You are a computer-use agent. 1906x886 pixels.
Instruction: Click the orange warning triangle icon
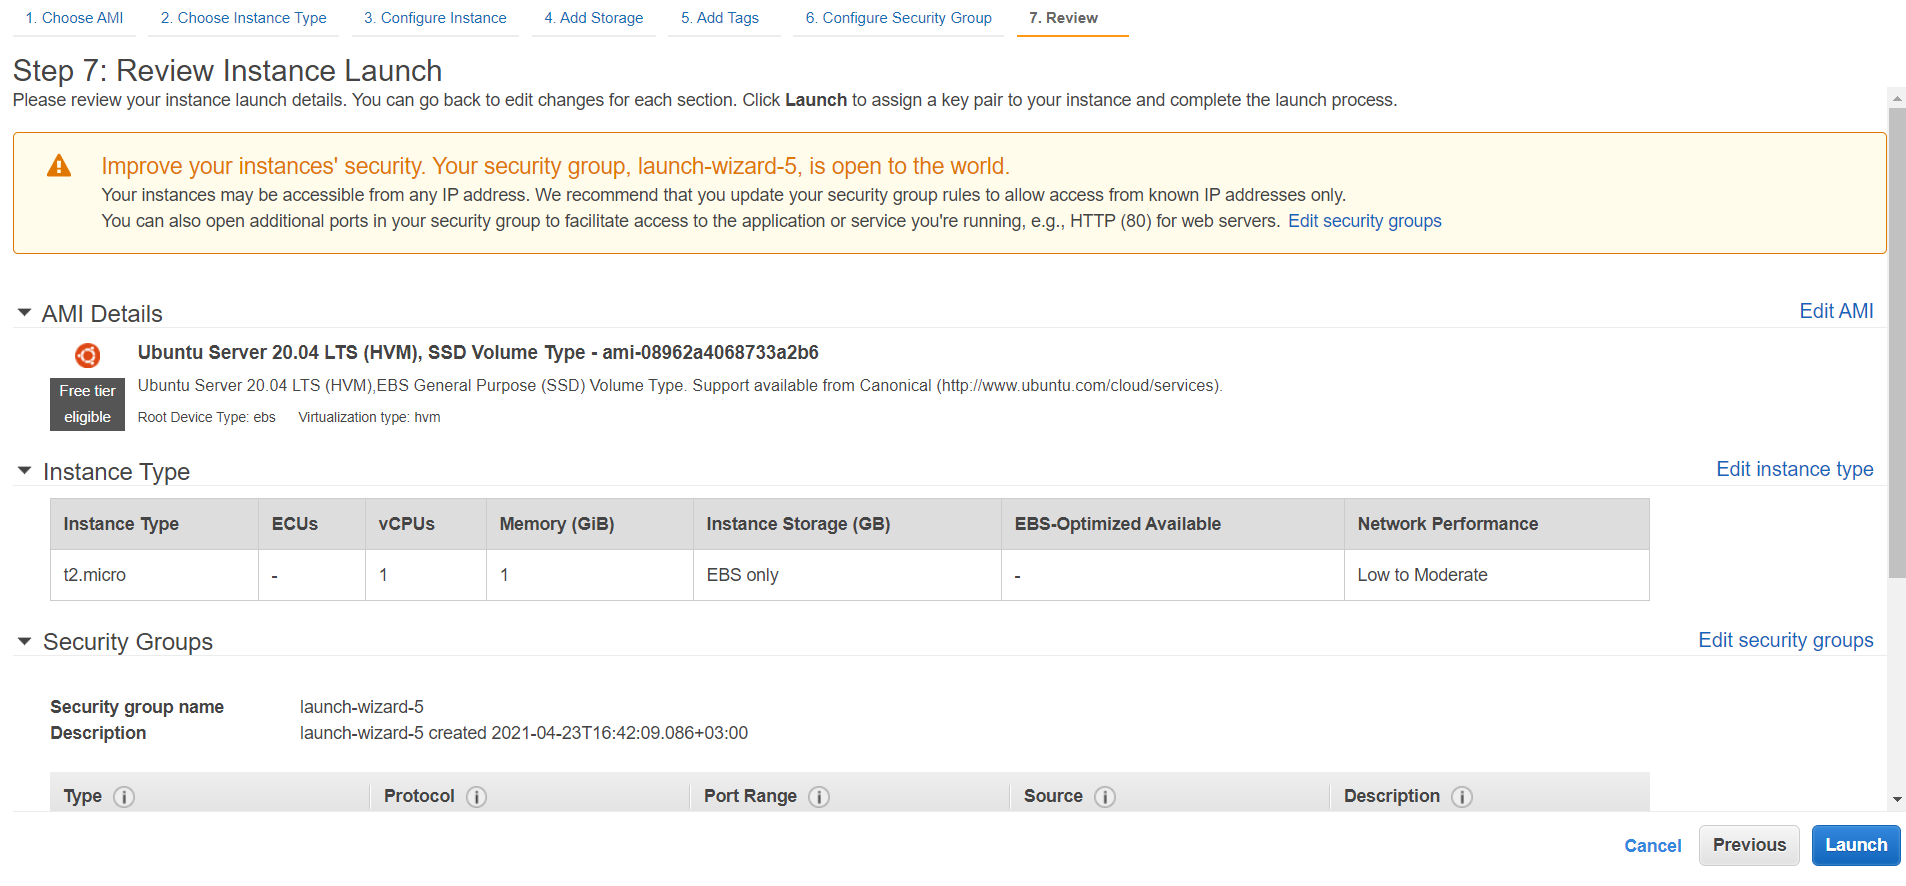(59, 166)
